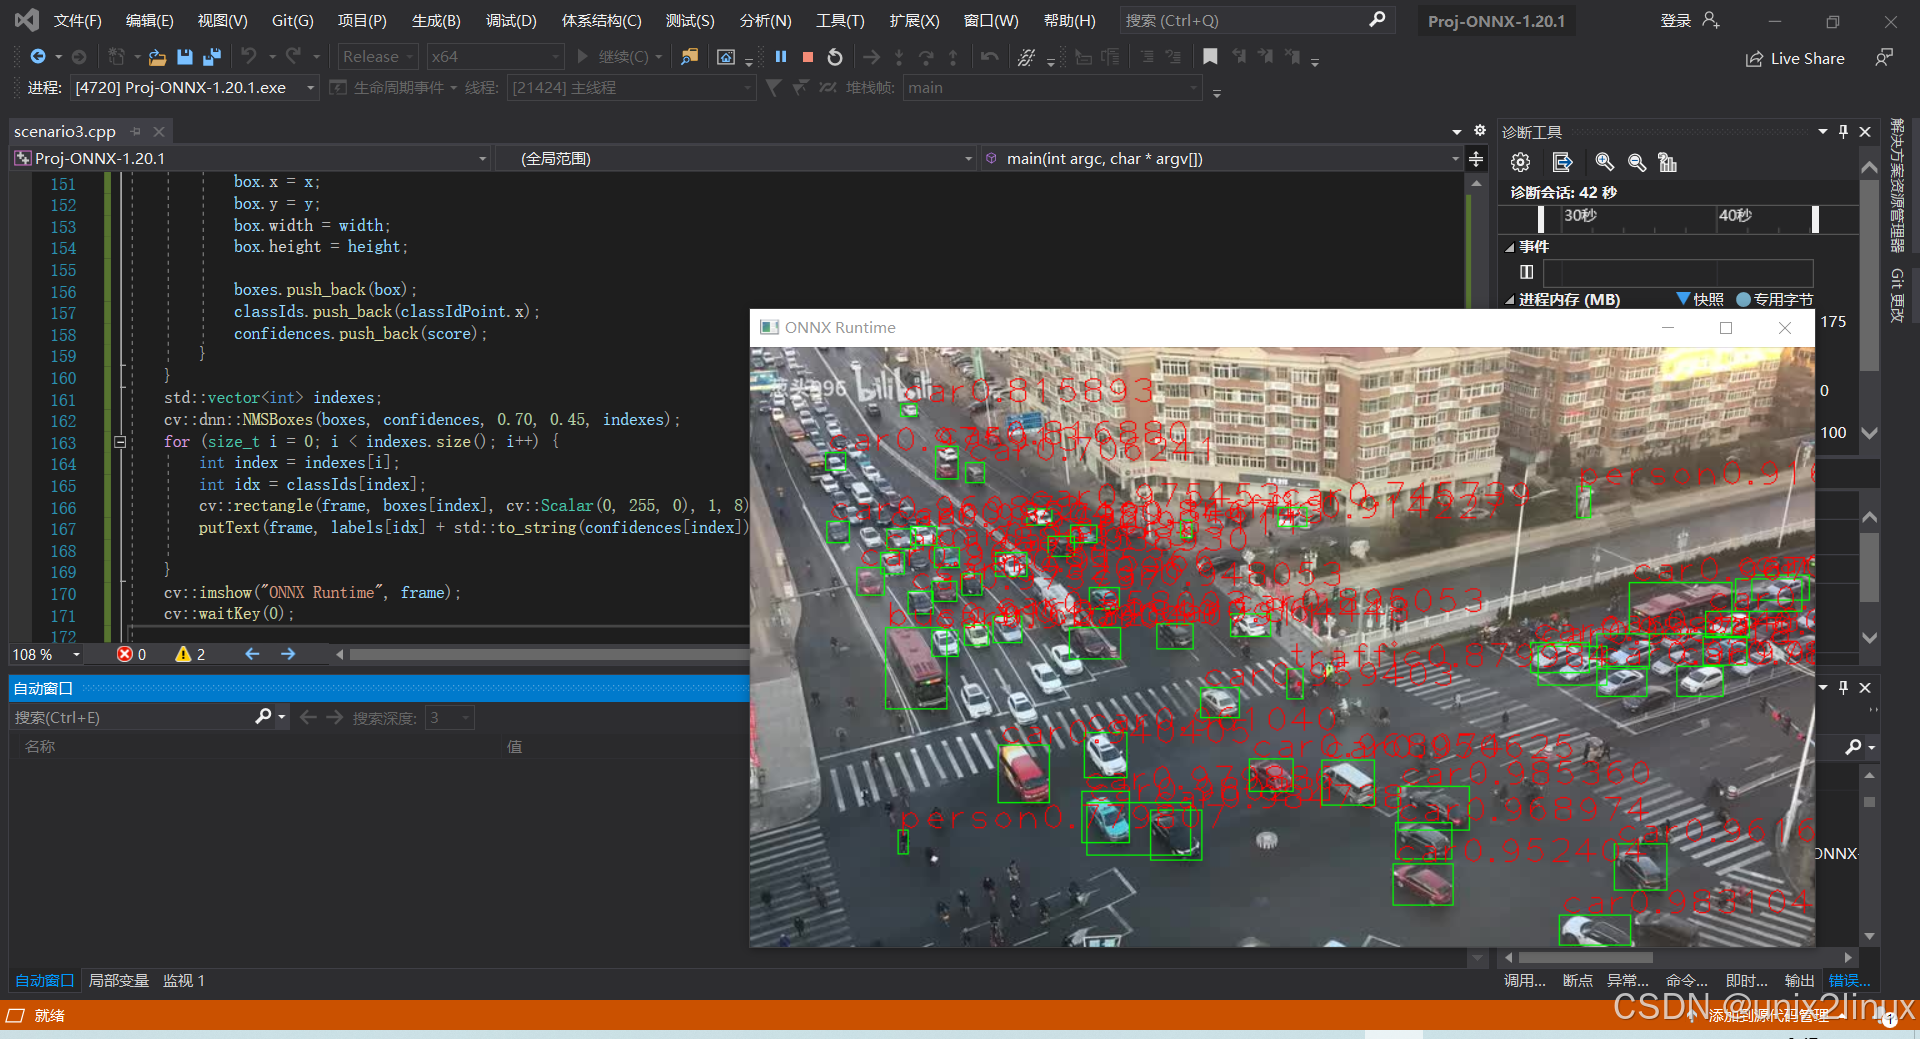
Task: Click the editor split window button
Action: [1476, 158]
